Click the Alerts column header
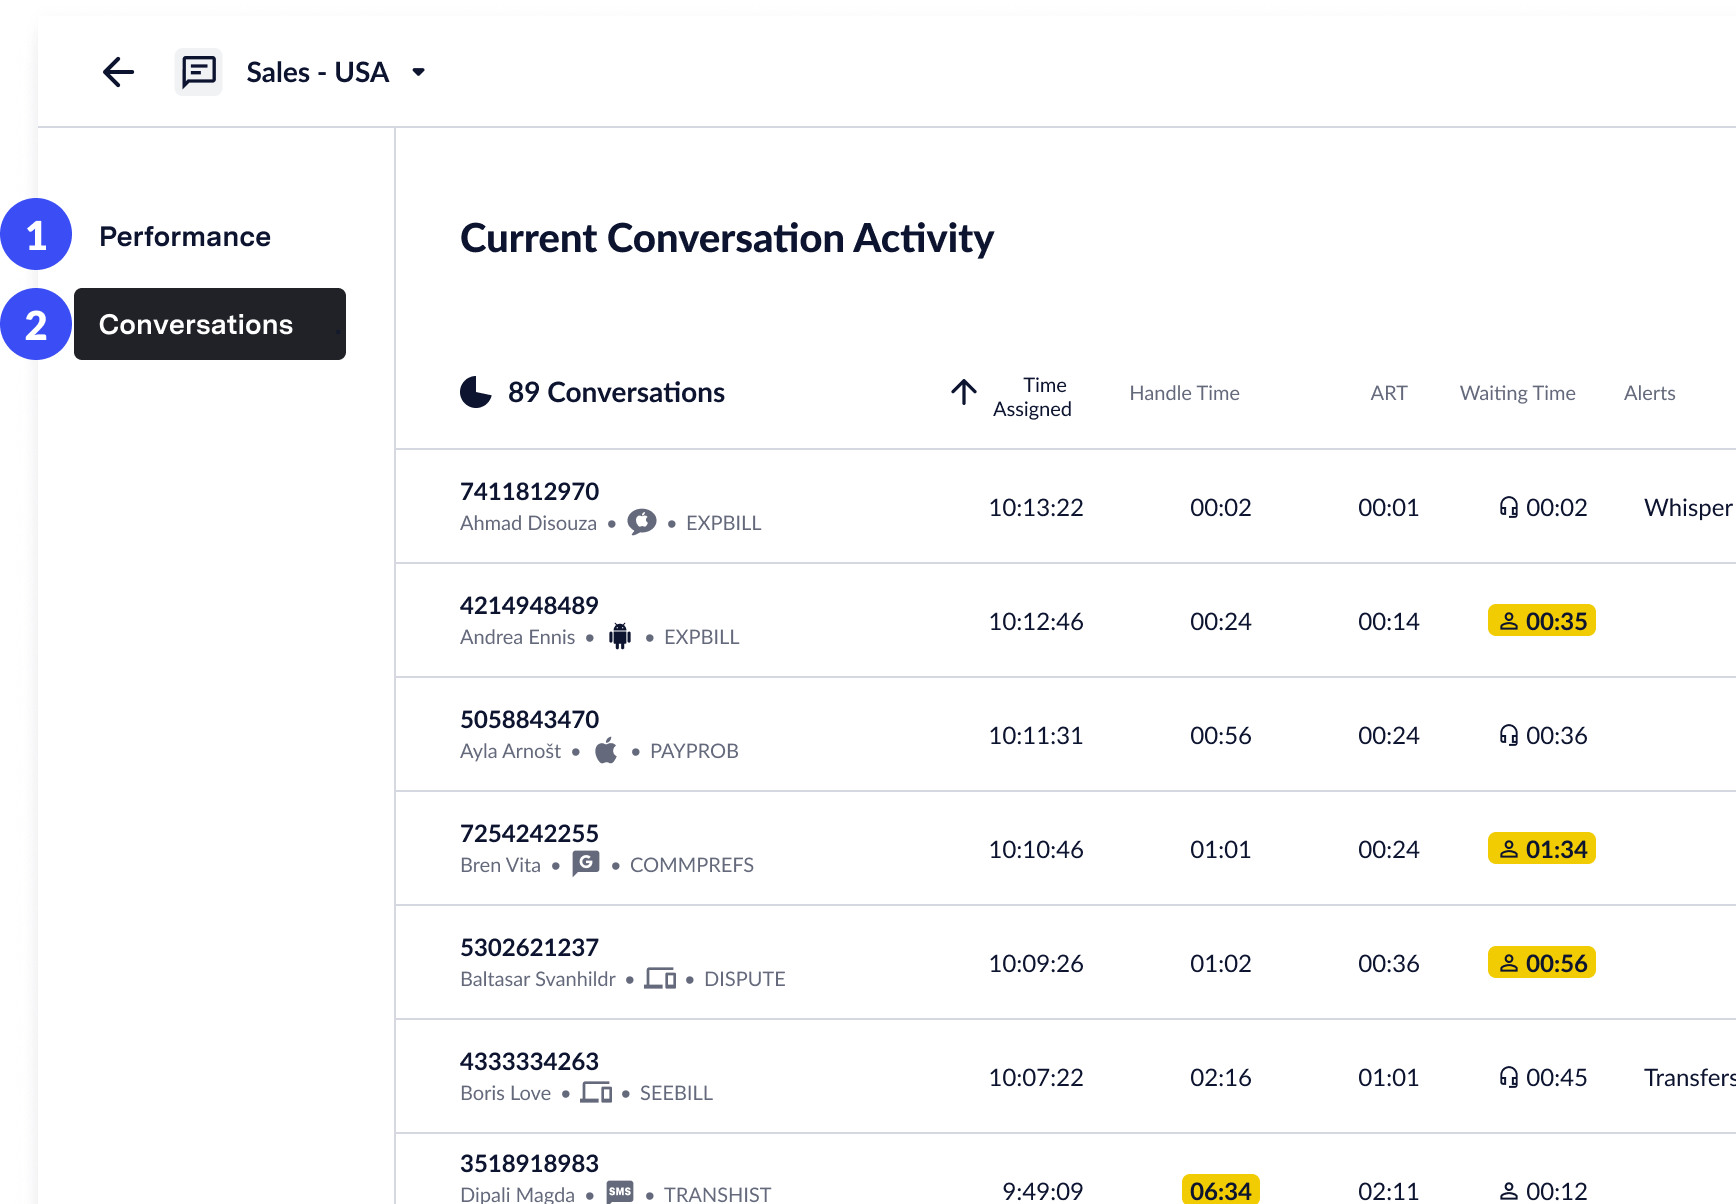The image size is (1736, 1204). pyautogui.click(x=1649, y=393)
